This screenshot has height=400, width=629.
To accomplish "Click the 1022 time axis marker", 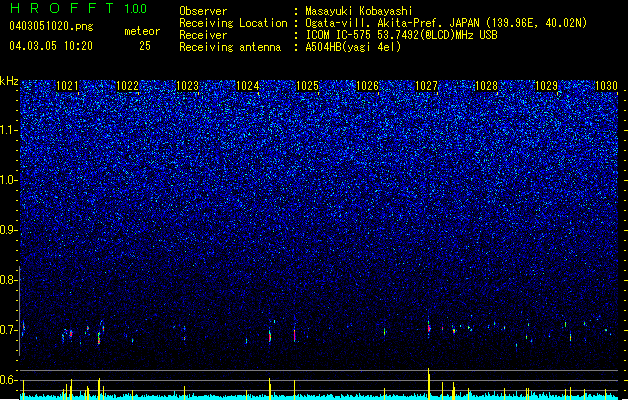I will point(127,86).
